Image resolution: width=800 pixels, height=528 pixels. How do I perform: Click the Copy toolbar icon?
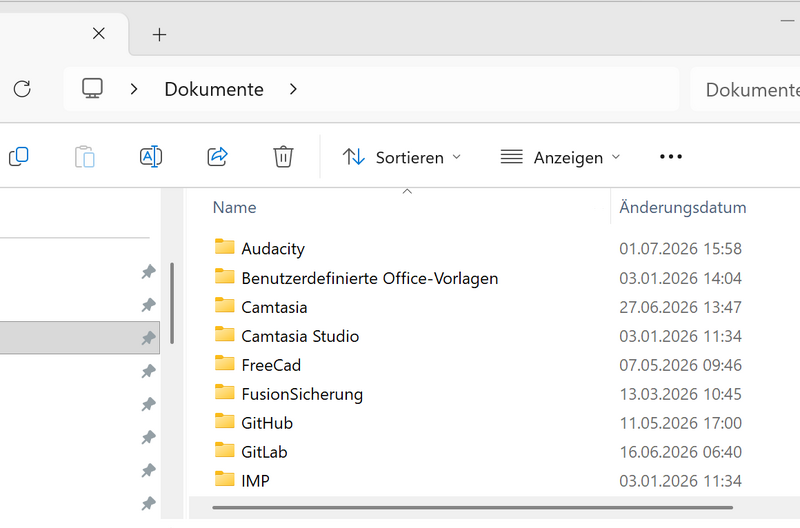tap(19, 157)
